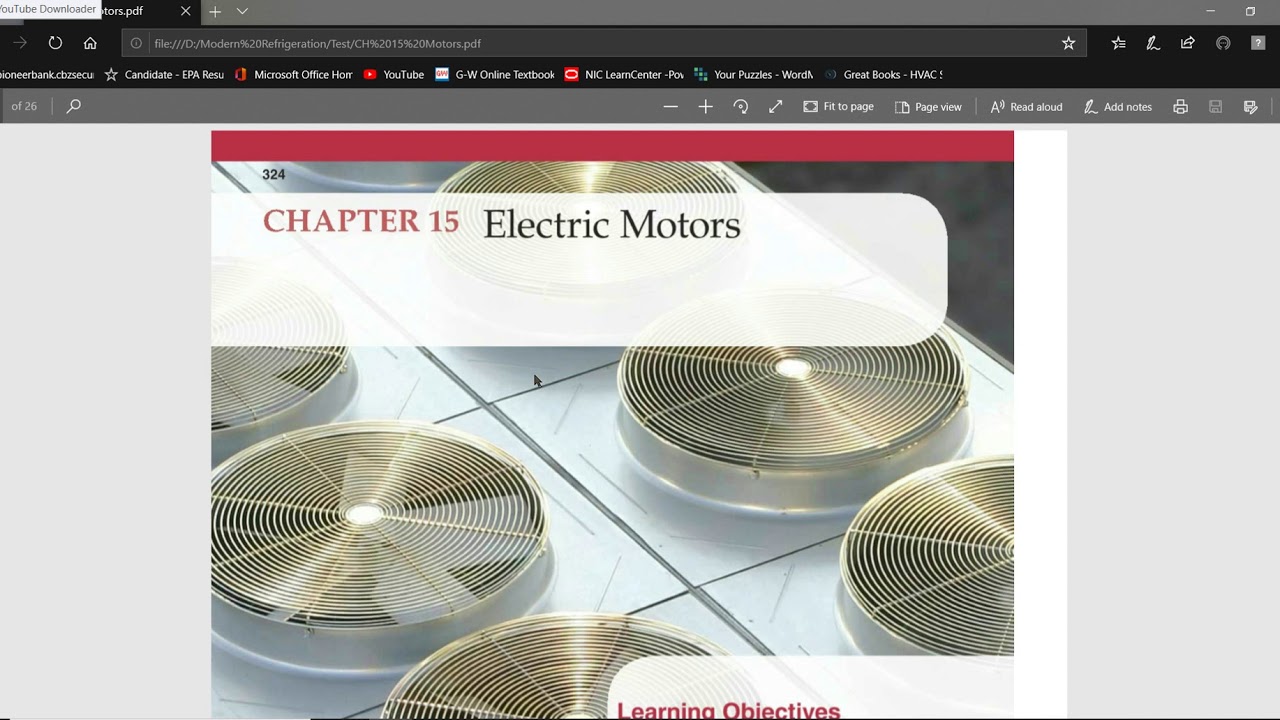
Task: Add this page to favorites with the star
Action: pos(1068,43)
